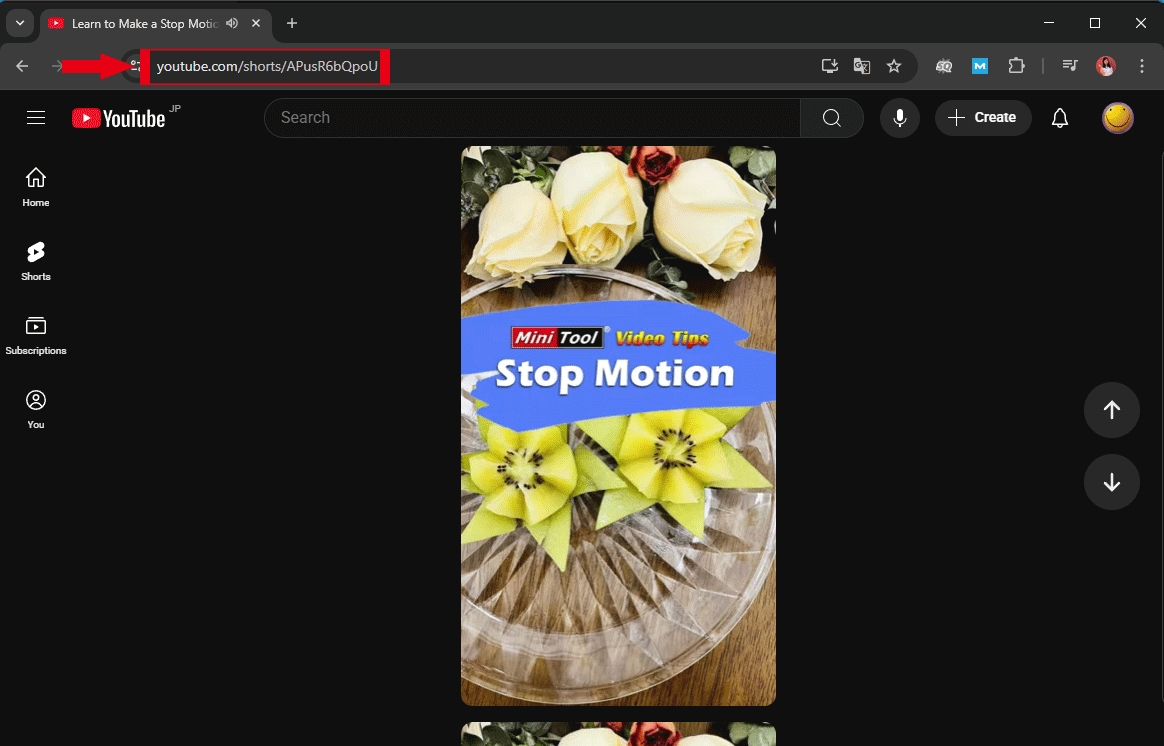Navigate to the next Short with down arrow
The image size is (1164, 746).
tap(1111, 482)
